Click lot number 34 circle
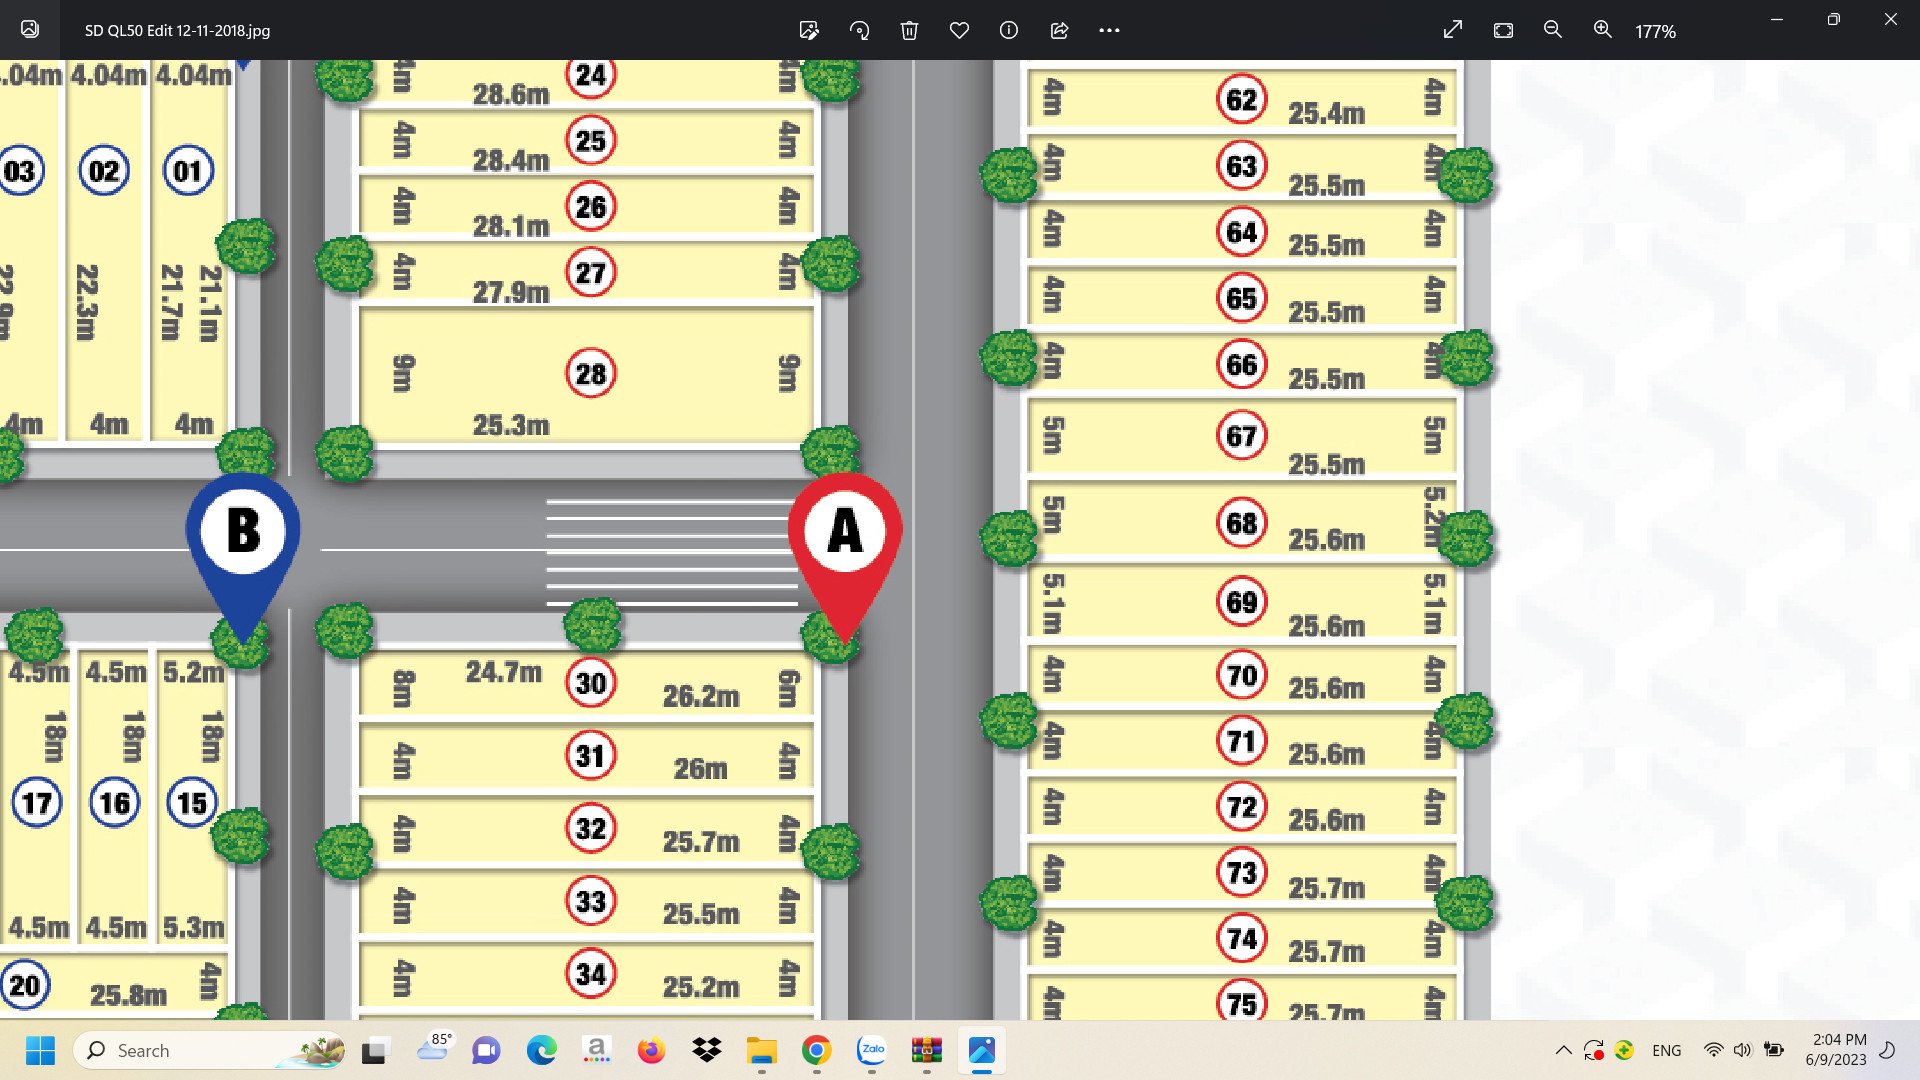Viewport: 1920px width, 1080px height. pos(590,974)
